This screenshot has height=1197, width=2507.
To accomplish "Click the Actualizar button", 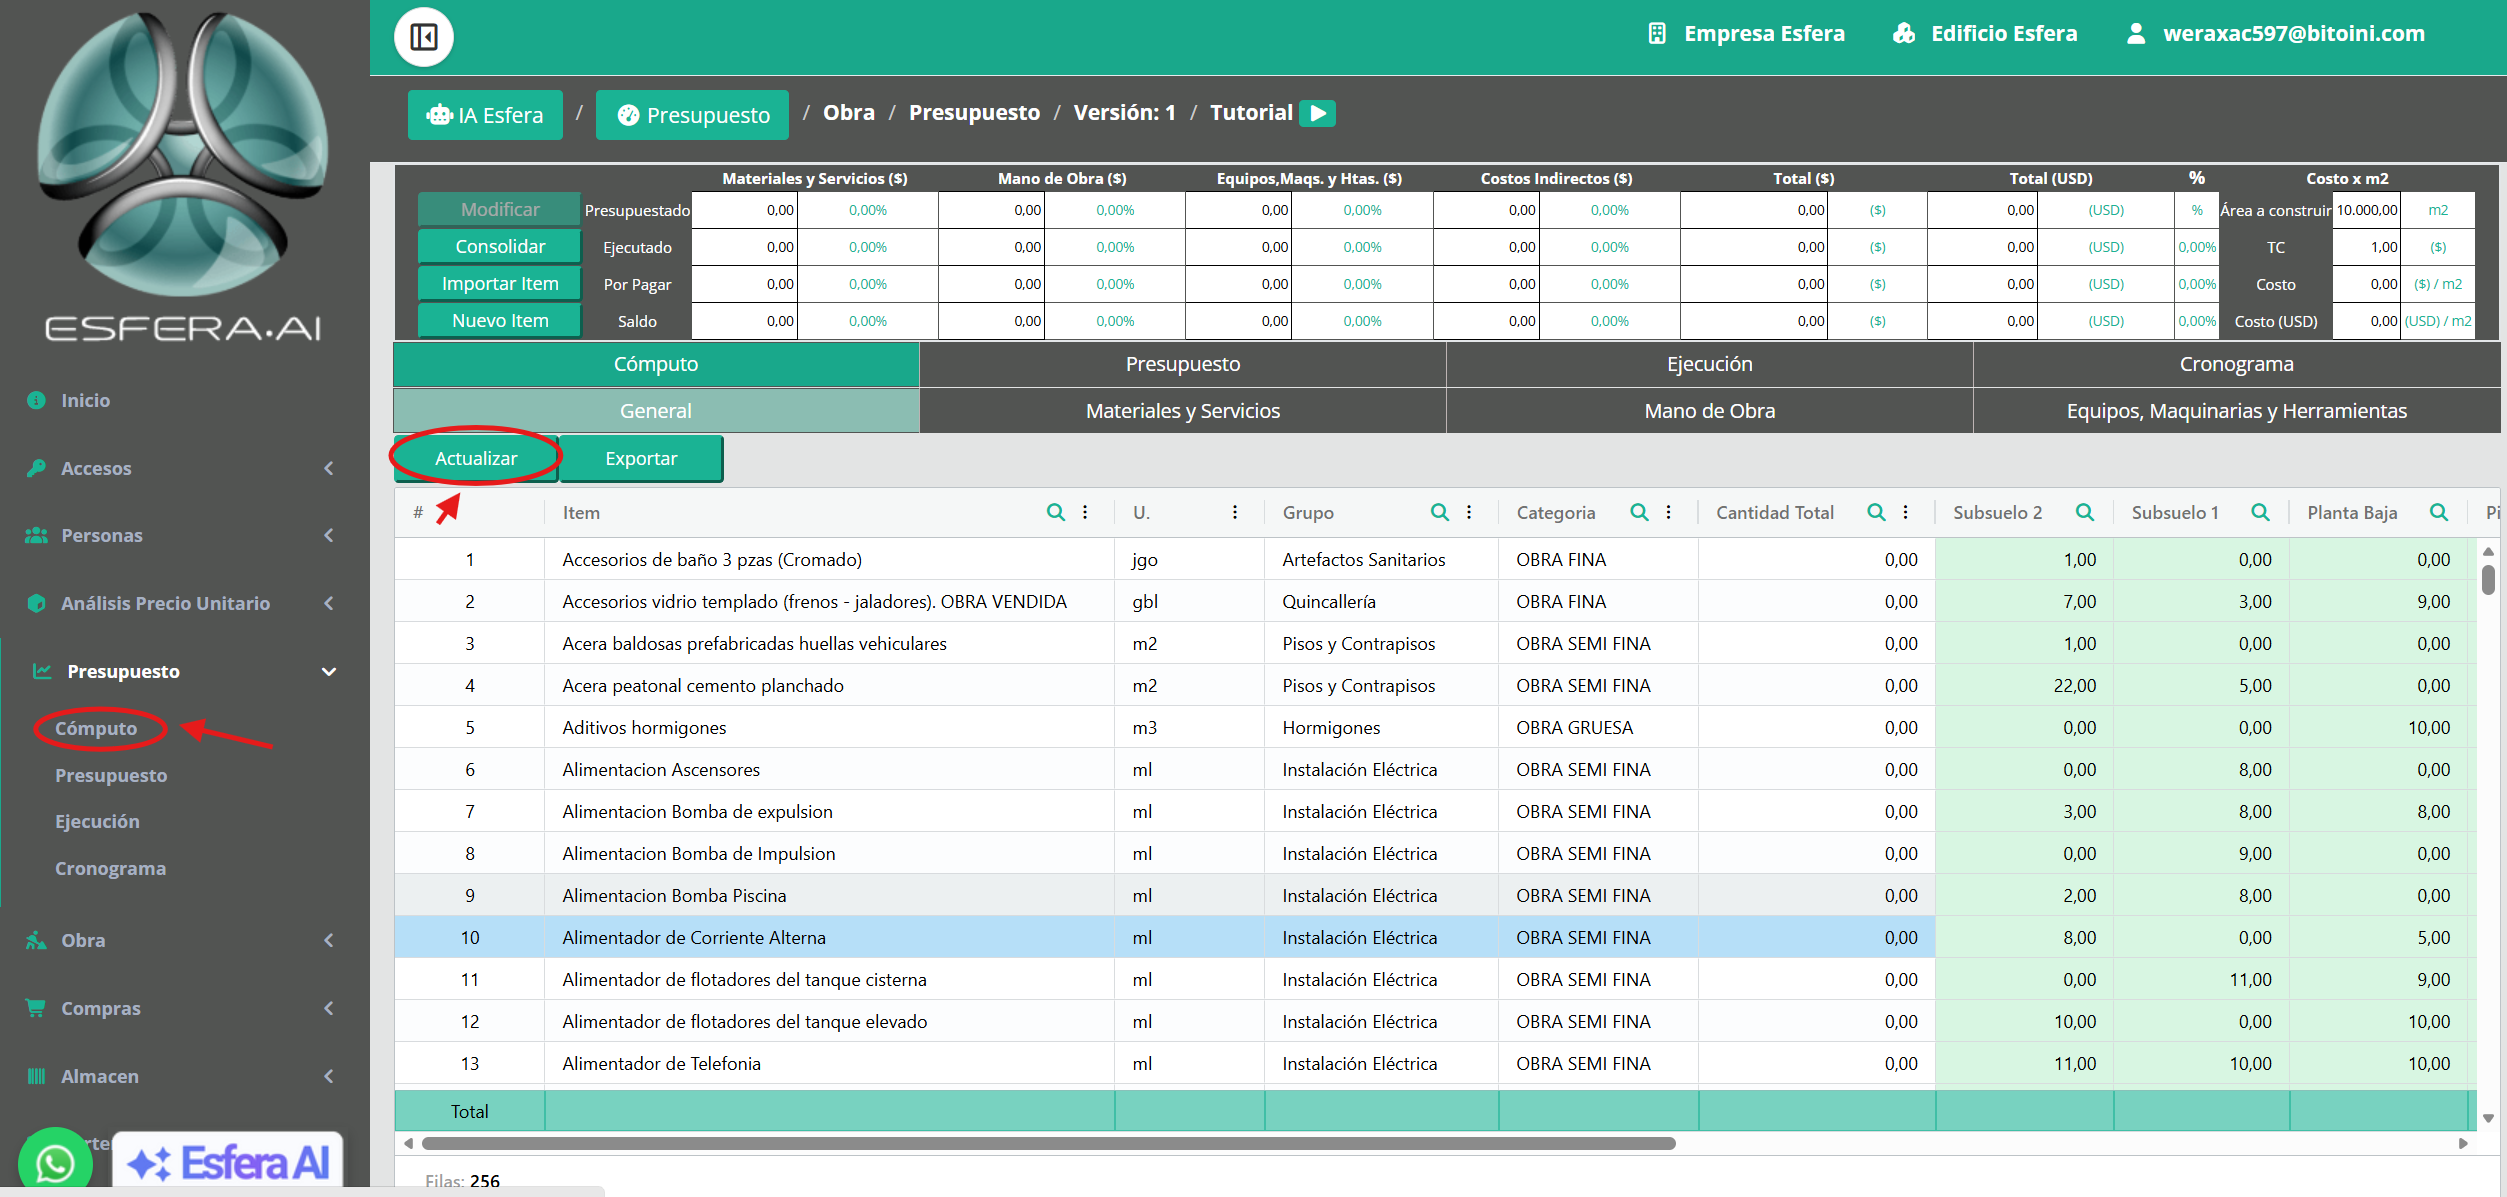I will coord(476,459).
